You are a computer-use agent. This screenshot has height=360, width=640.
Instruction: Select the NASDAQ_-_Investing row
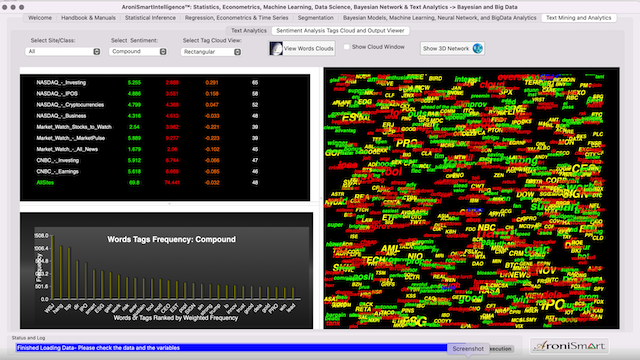pyautogui.click(x=165, y=82)
